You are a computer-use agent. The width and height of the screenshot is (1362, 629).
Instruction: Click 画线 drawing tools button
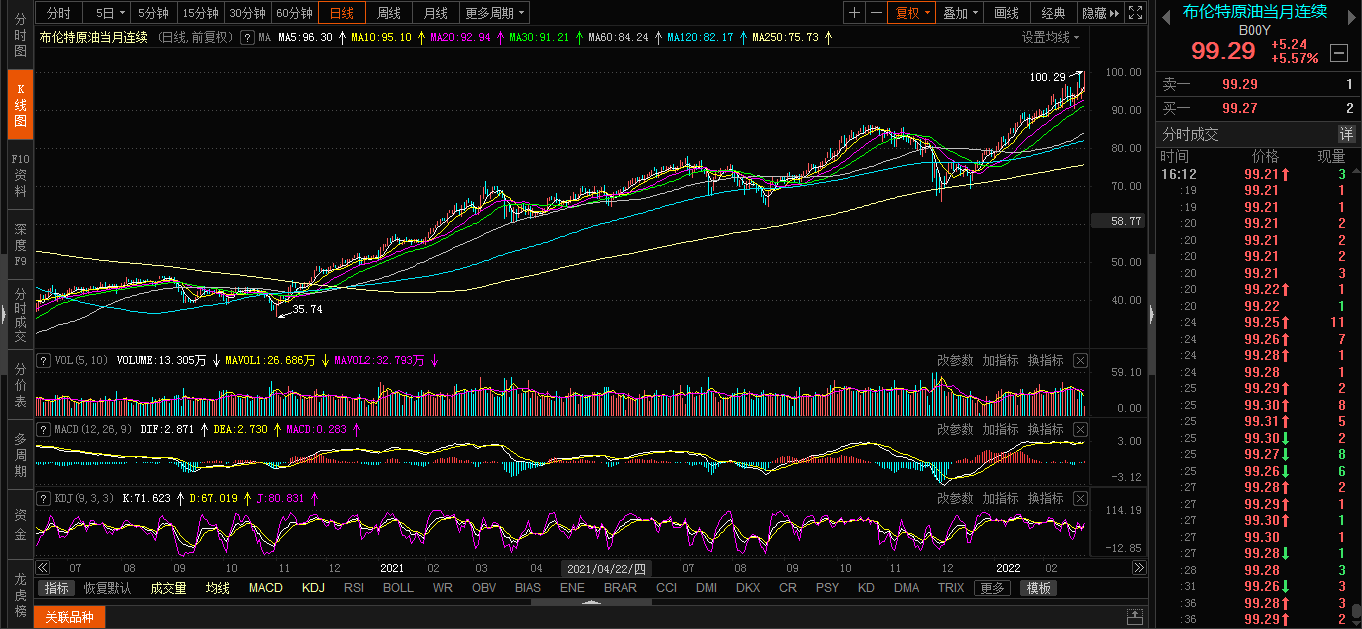point(1007,13)
